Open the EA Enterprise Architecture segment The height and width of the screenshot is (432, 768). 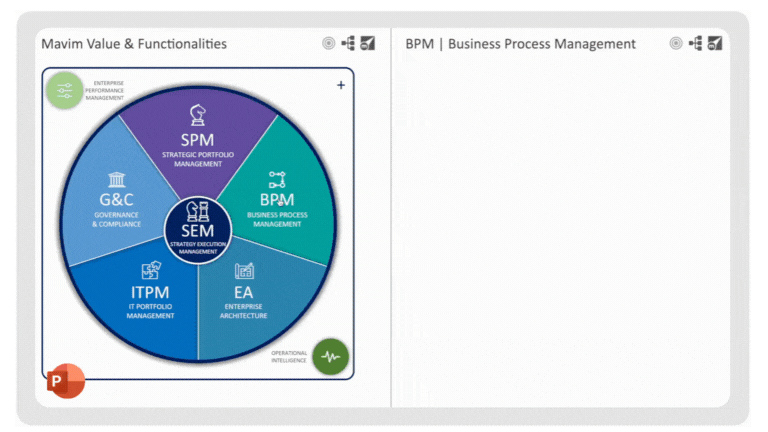coord(244,295)
